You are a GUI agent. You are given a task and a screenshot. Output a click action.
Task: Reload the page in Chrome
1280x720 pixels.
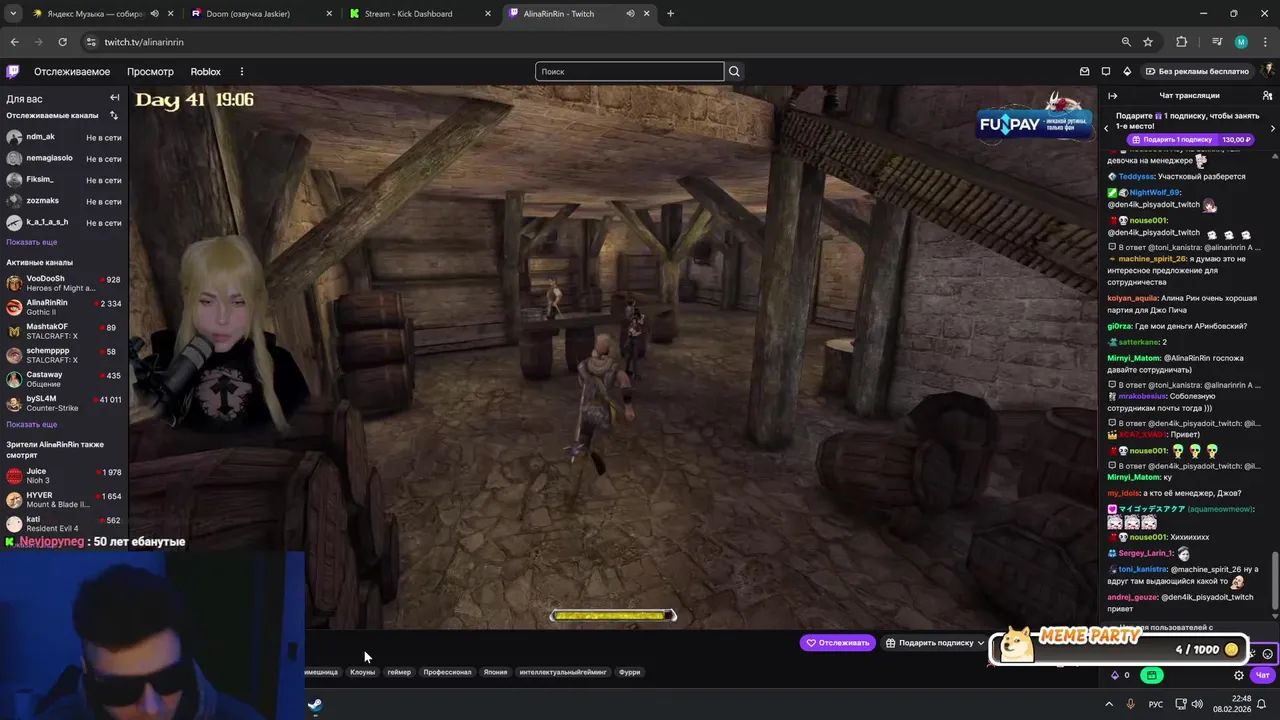[62, 42]
